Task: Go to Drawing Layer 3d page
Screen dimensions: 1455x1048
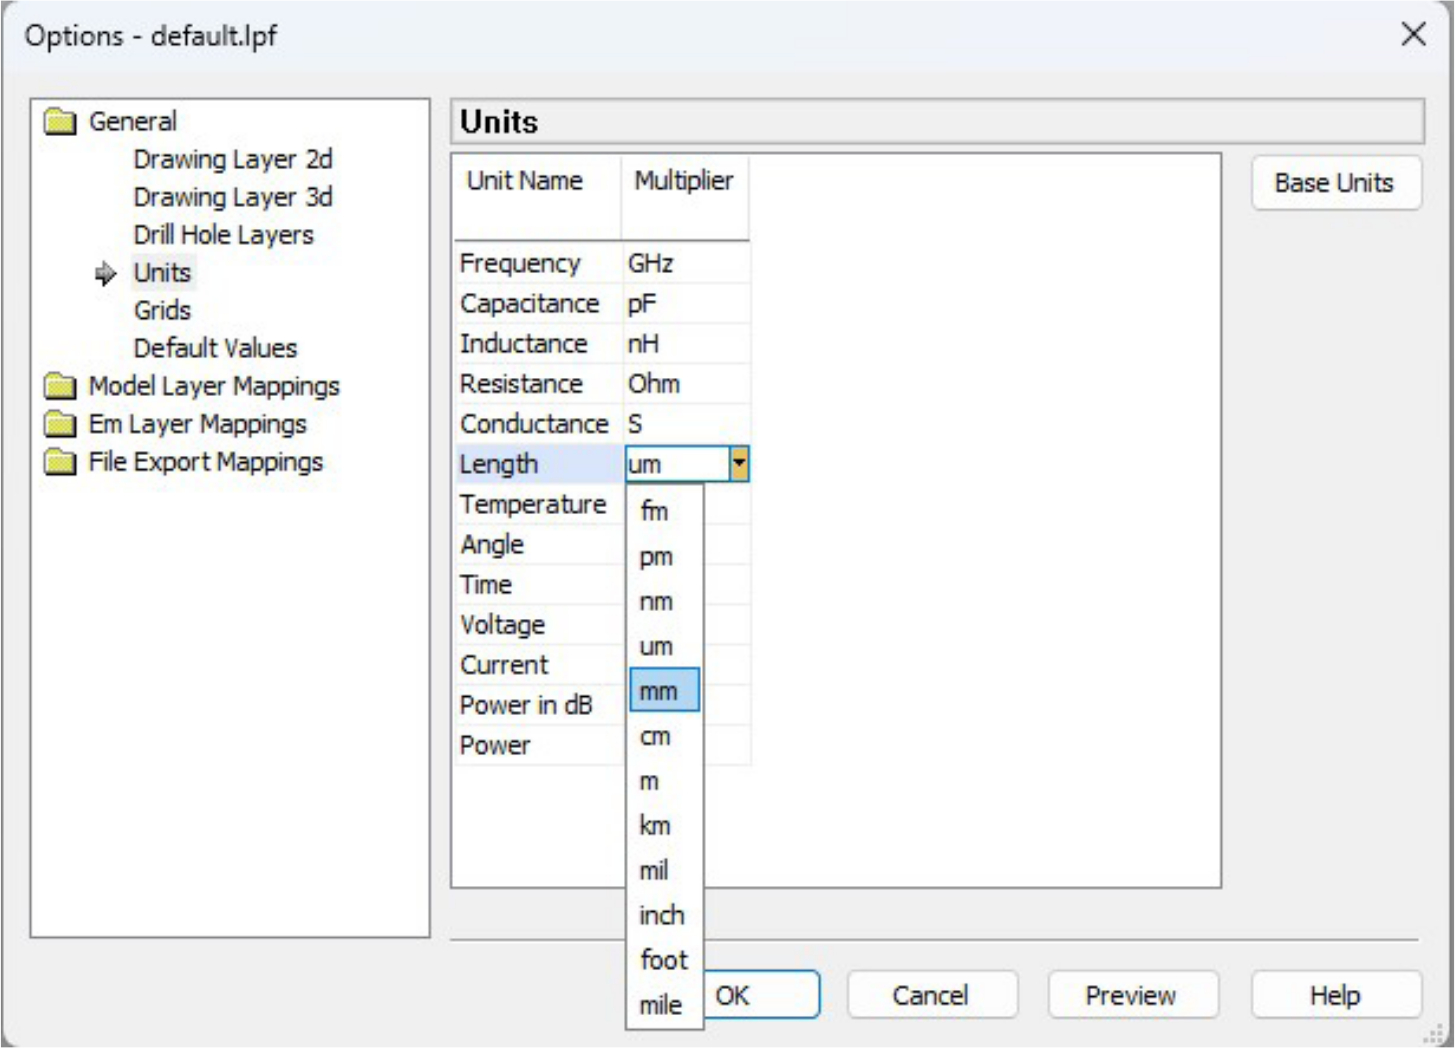Action: pyautogui.click(x=232, y=197)
